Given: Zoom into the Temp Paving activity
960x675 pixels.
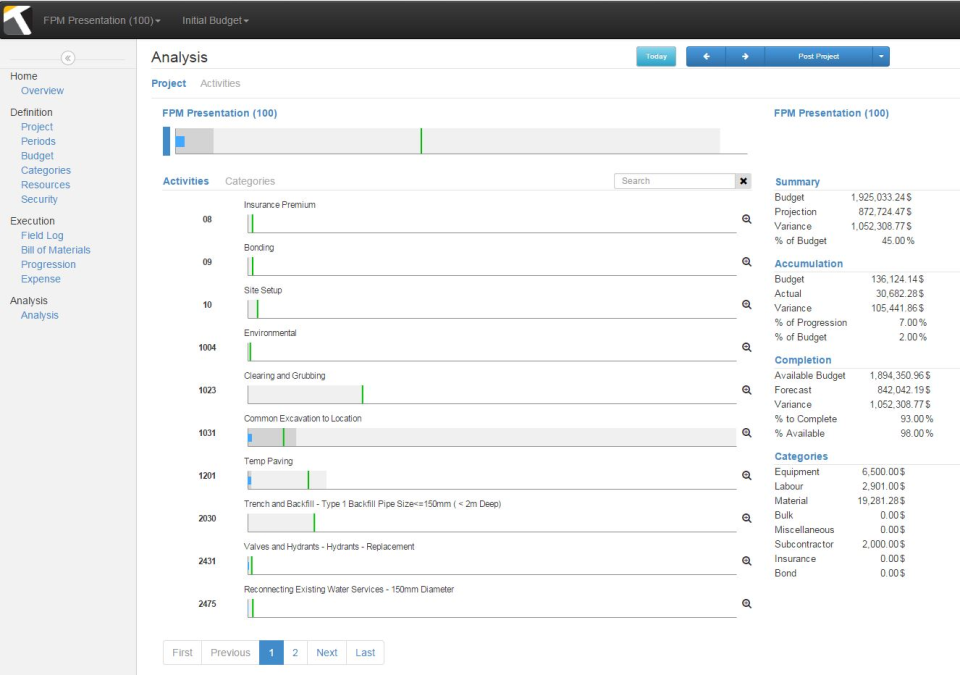Looking at the screenshot, I should [x=746, y=476].
